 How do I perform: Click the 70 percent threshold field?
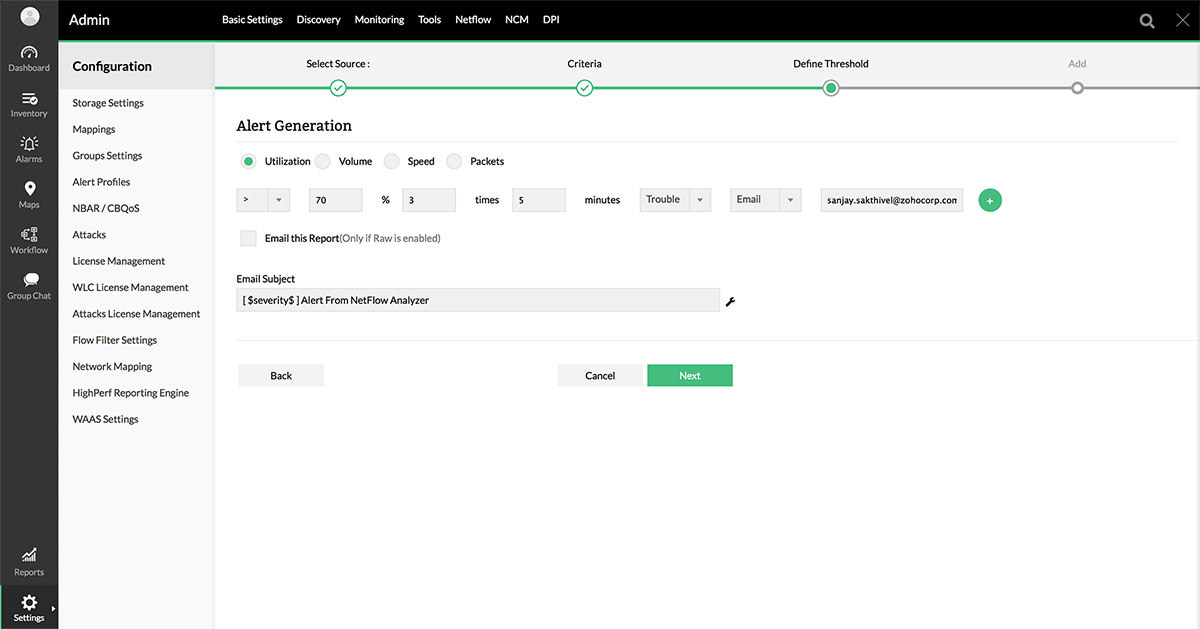336,200
